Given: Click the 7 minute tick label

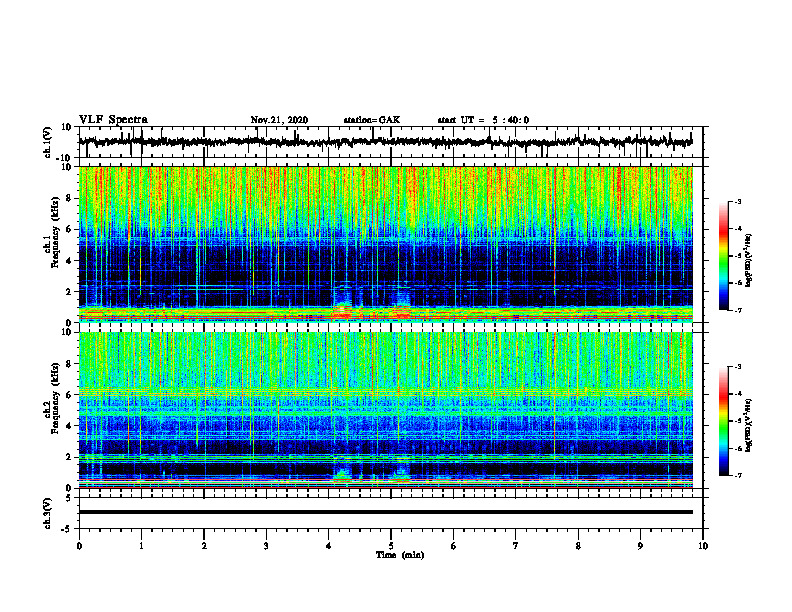Looking at the screenshot, I should coord(516,546).
